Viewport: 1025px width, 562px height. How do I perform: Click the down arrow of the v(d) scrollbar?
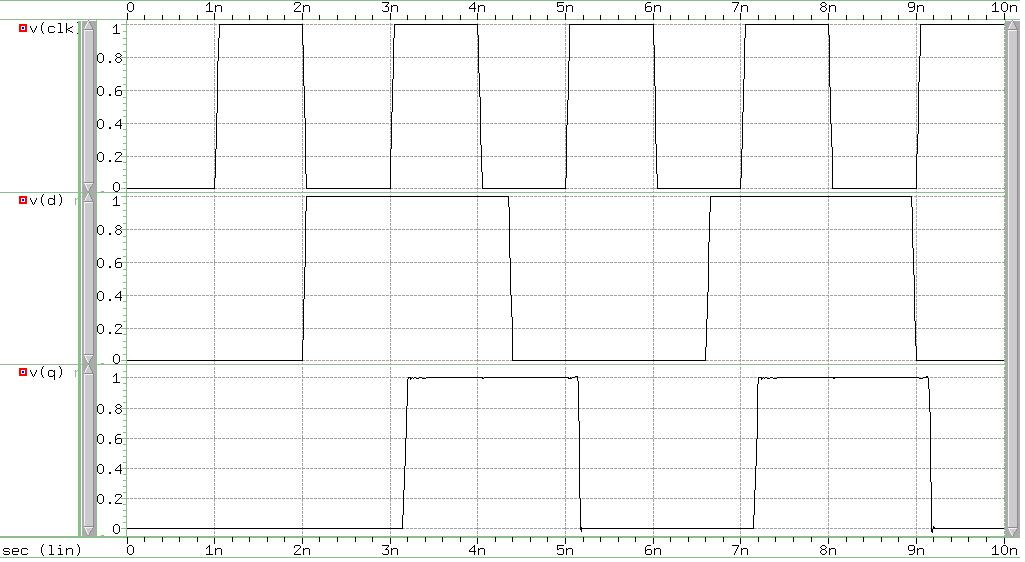(x=89, y=359)
